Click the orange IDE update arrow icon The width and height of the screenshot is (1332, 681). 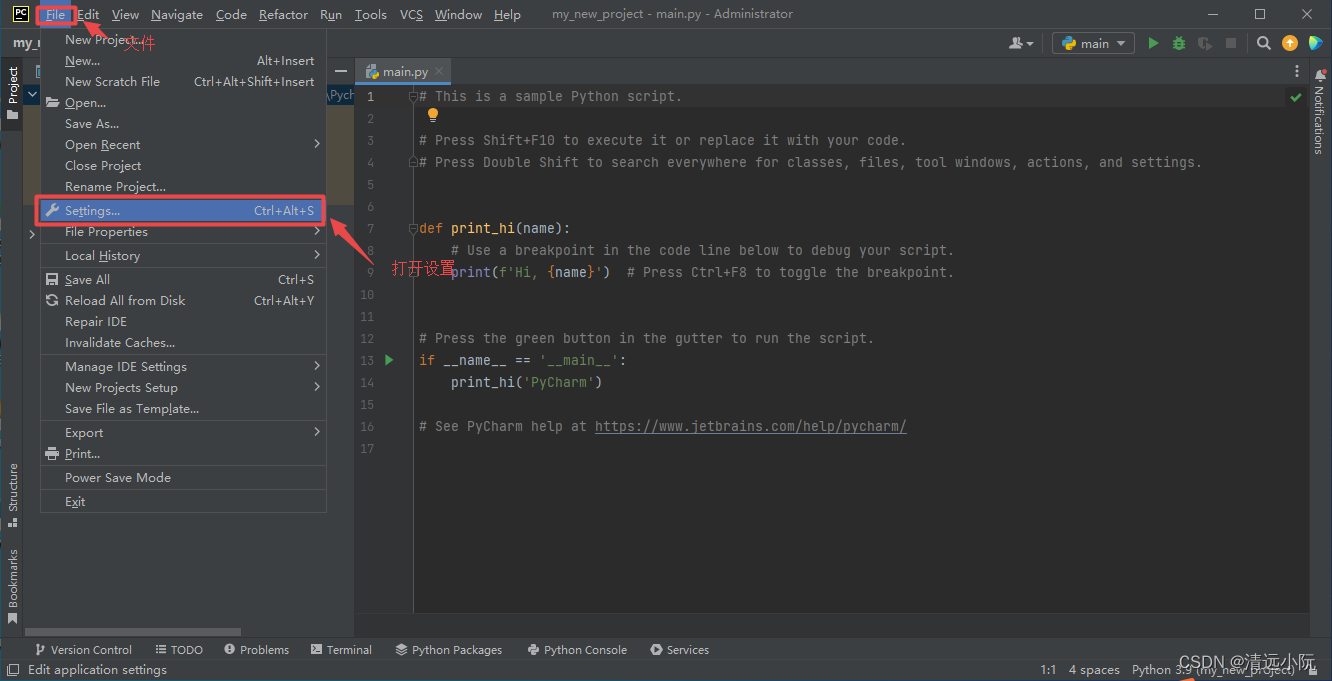1290,43
